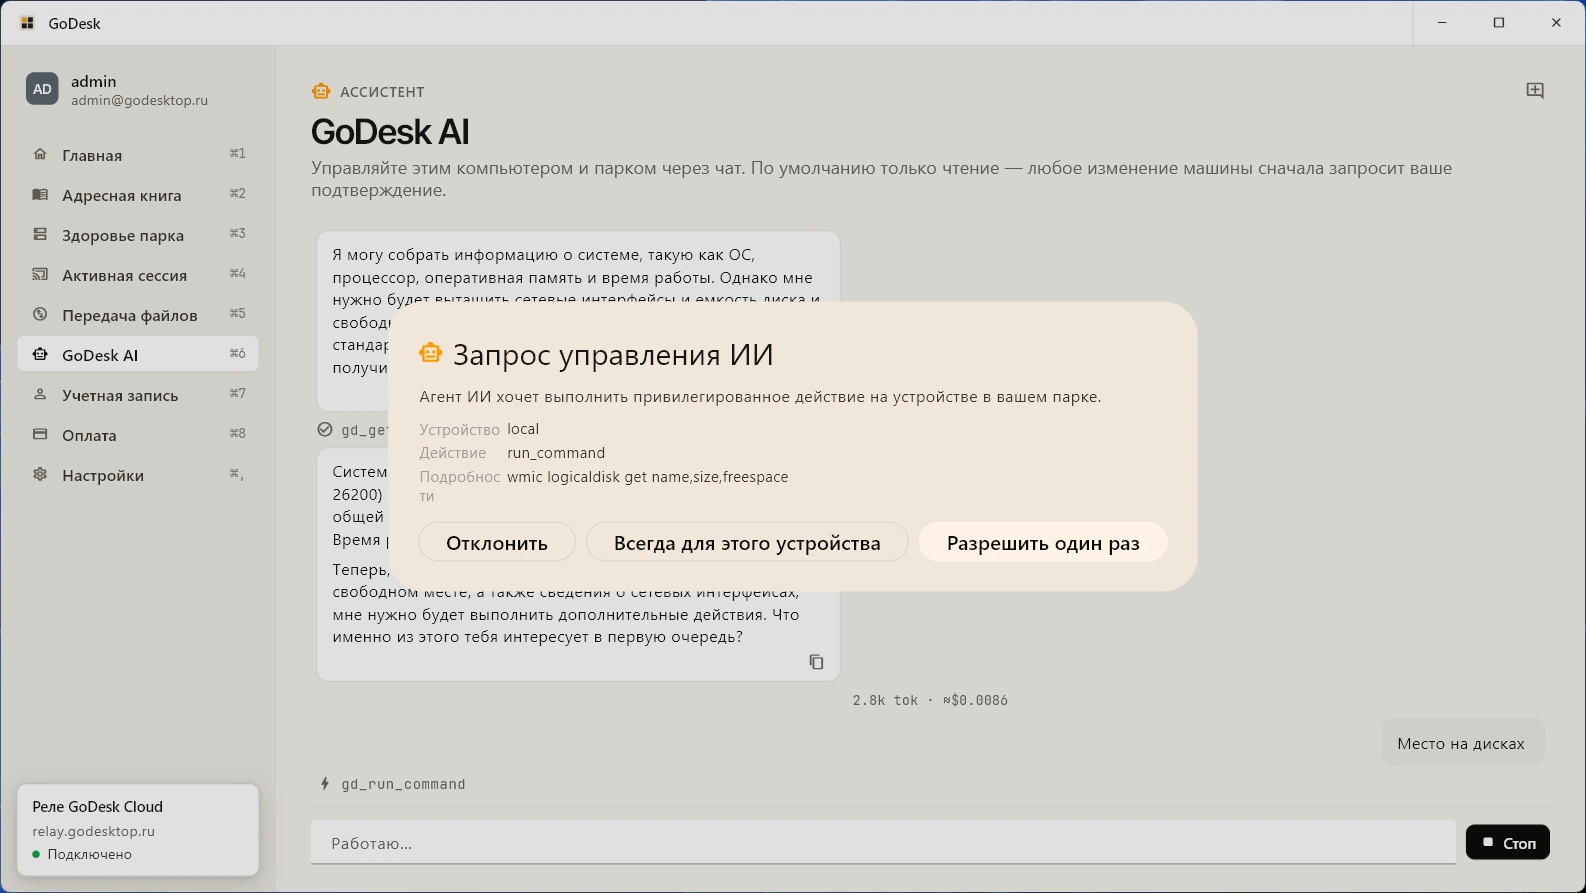Click admin@godesktop.ru account email
1586x893 pixels.
(139, 100)
